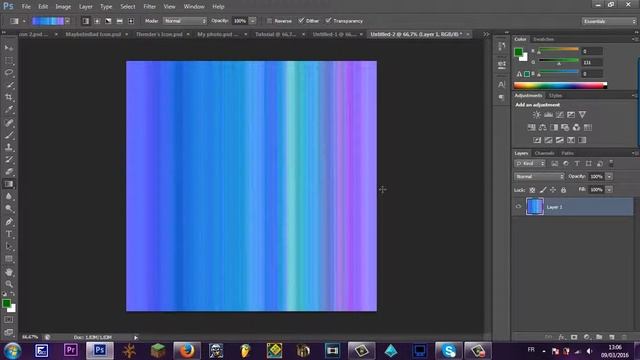Open the layer Opacity arrow in Layers panel
Image resolution: width=640 pixels, height=360 pixels.
[609, 176]
